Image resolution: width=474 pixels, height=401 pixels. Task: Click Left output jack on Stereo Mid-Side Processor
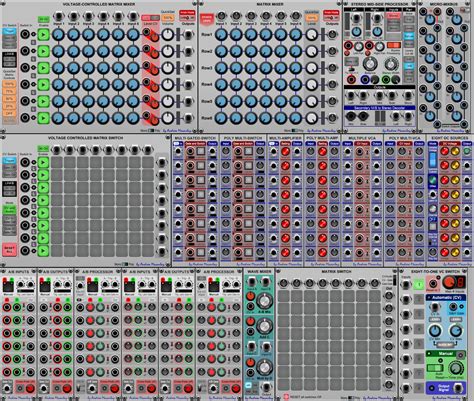[351, 96]
